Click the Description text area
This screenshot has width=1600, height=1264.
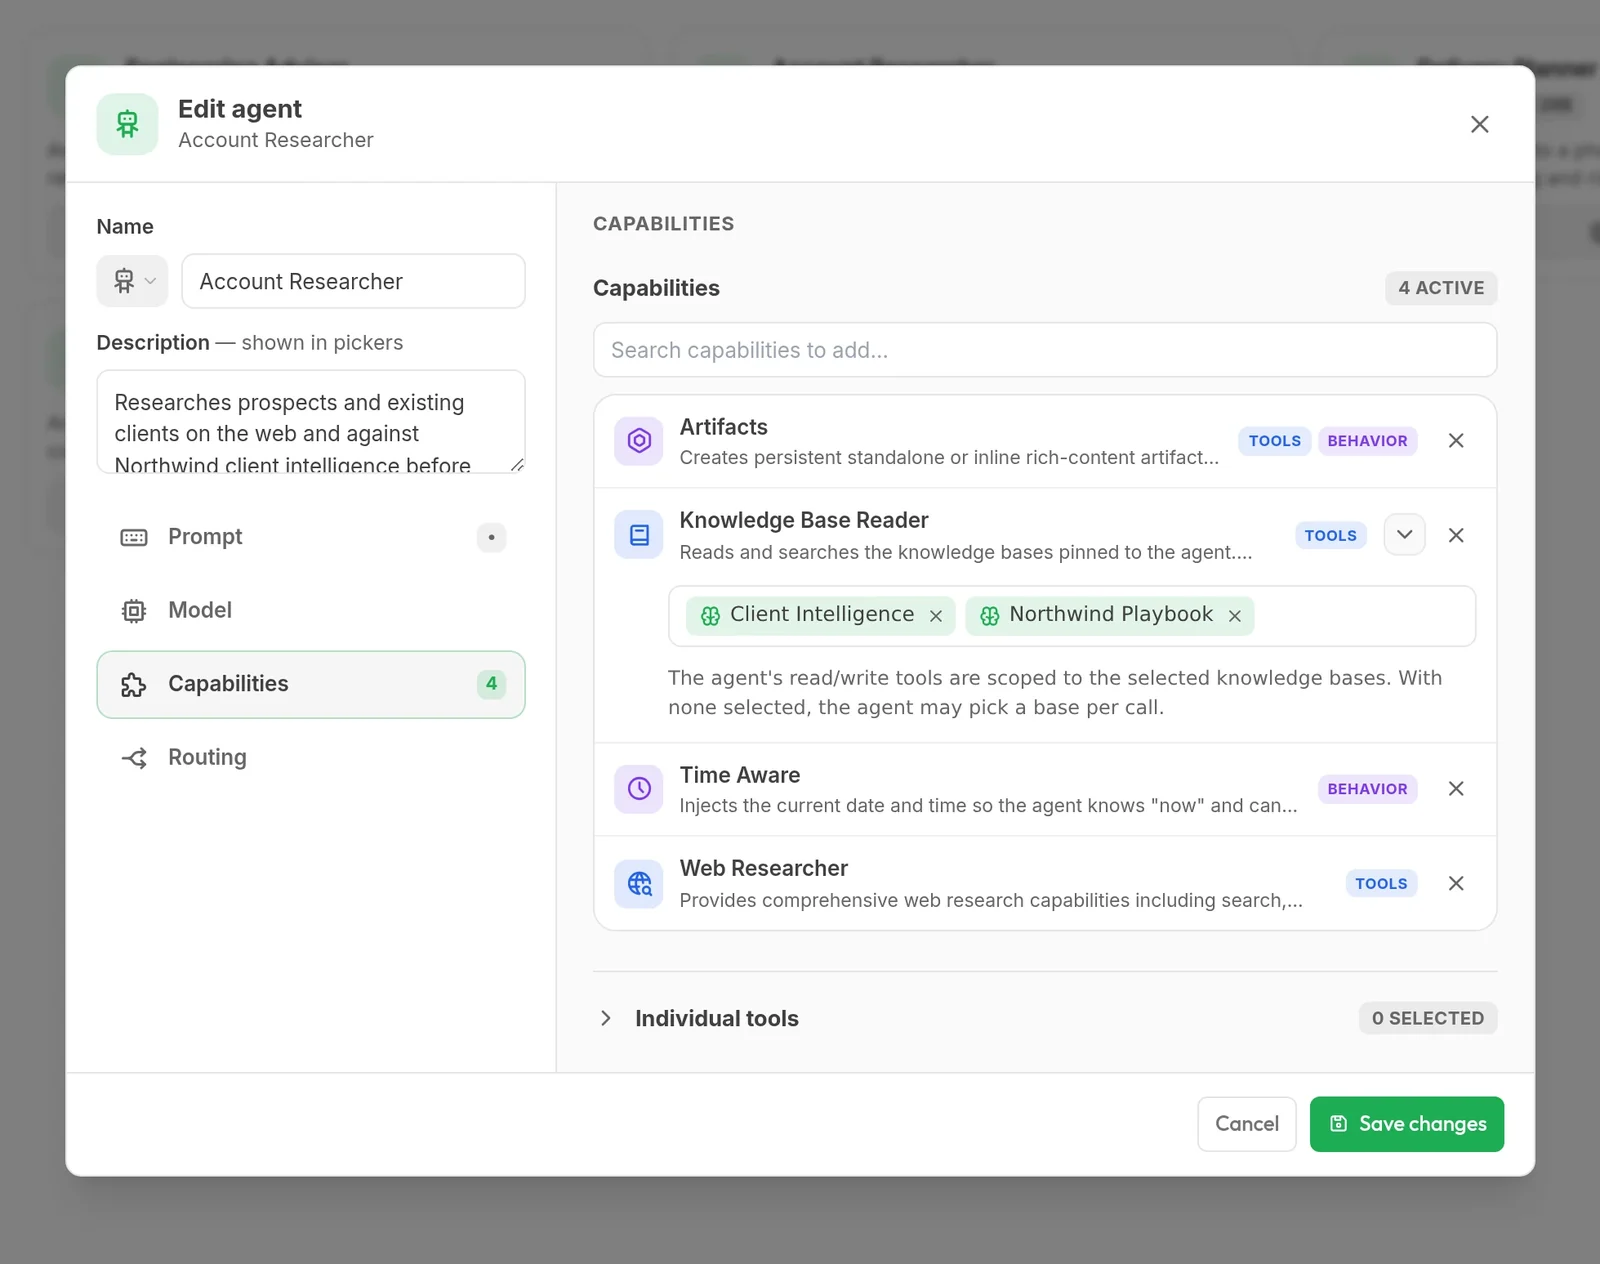coord(311,422)
